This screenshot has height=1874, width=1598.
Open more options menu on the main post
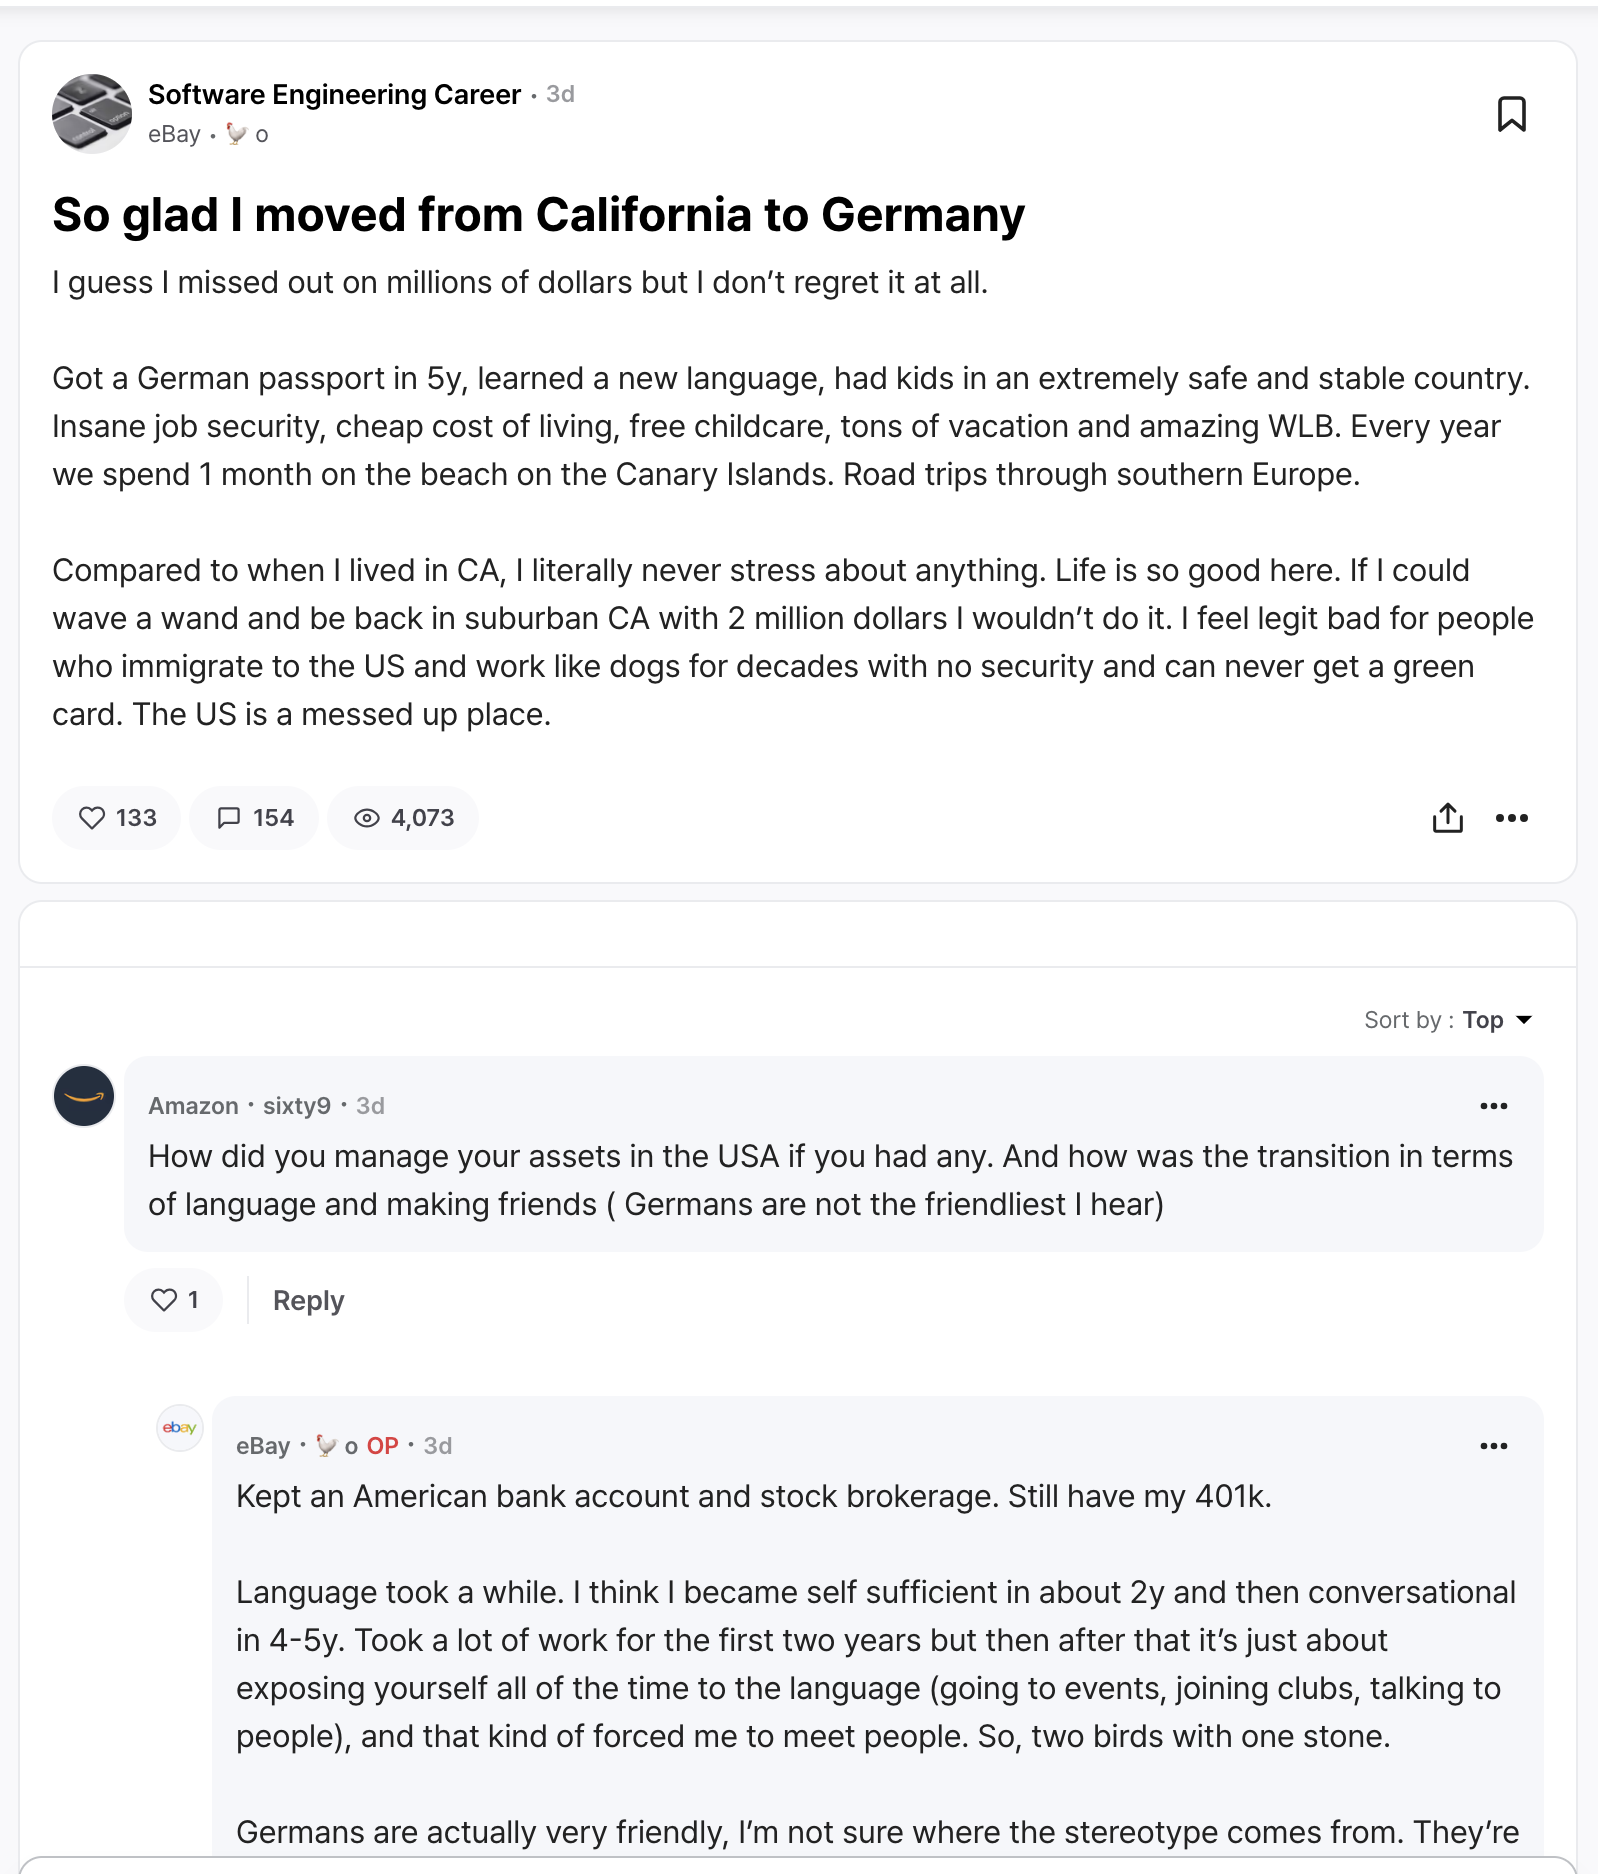(1511, 818)
